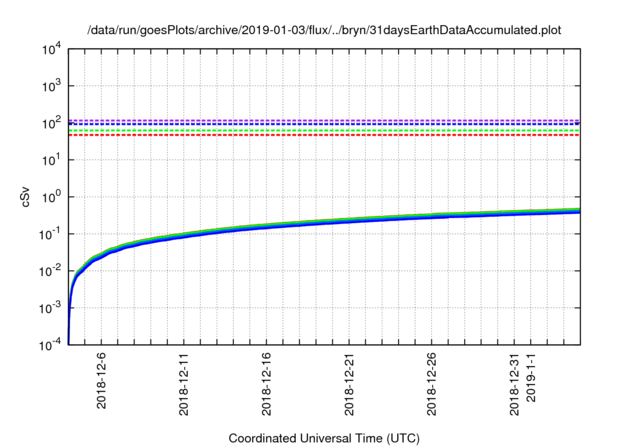
Task: Select the 2018-12-21 date tick label
Action: pyautogui.click(x=349, y=384)
